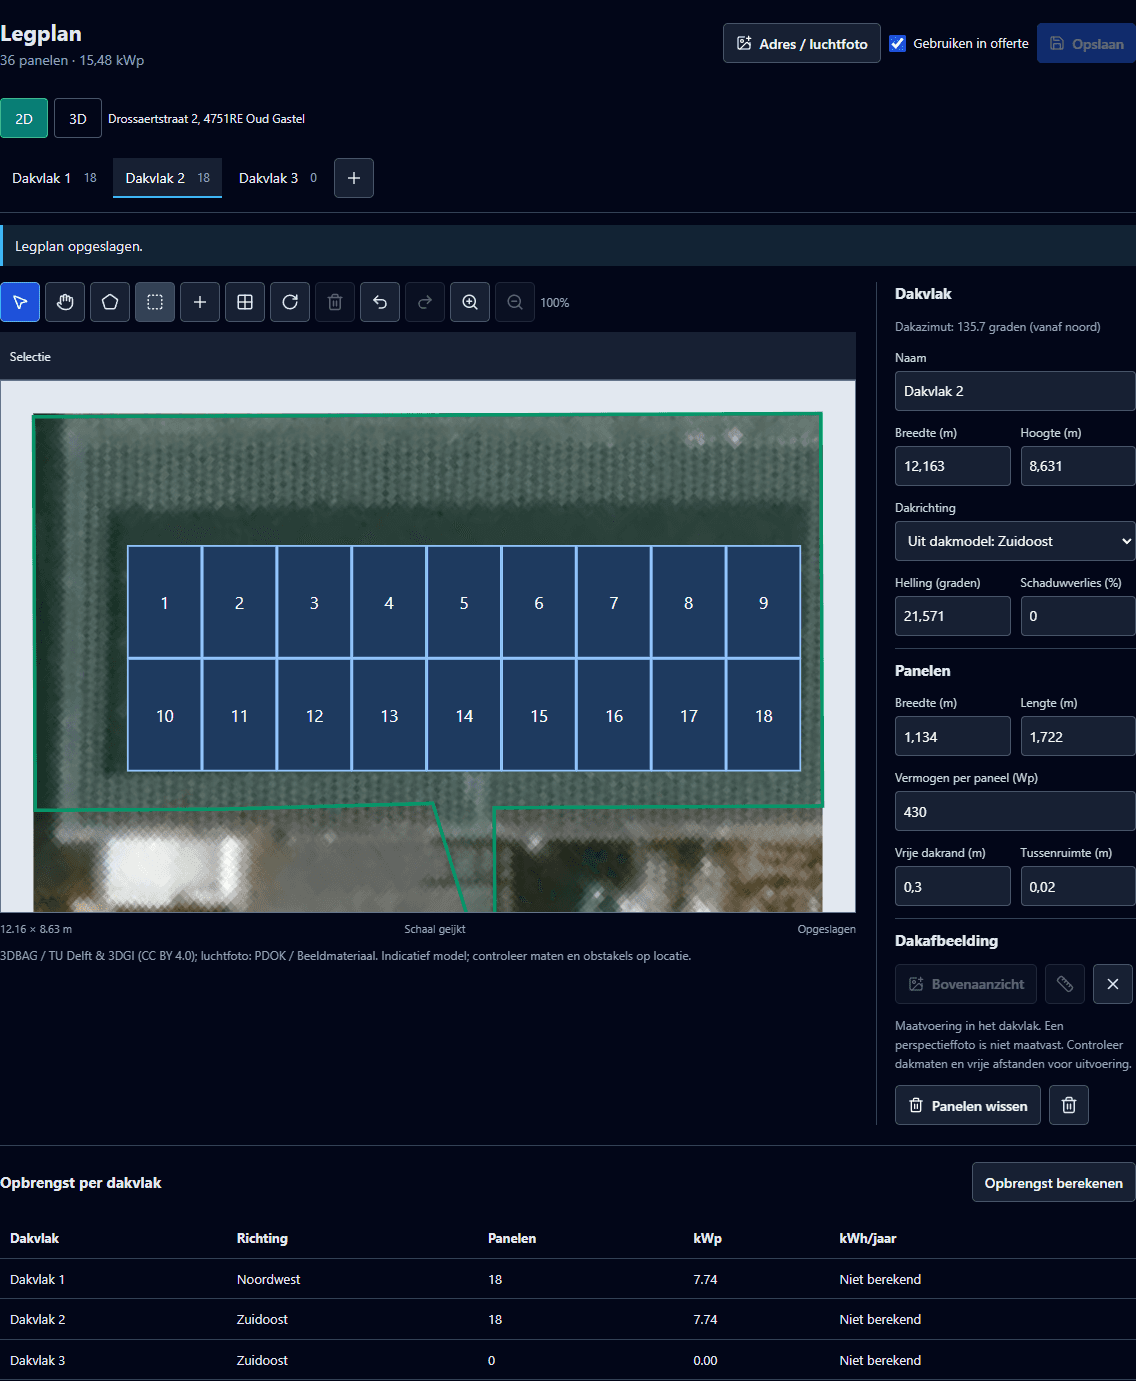
Task: Choose the polygon draw tool
Action: [110, 302]
